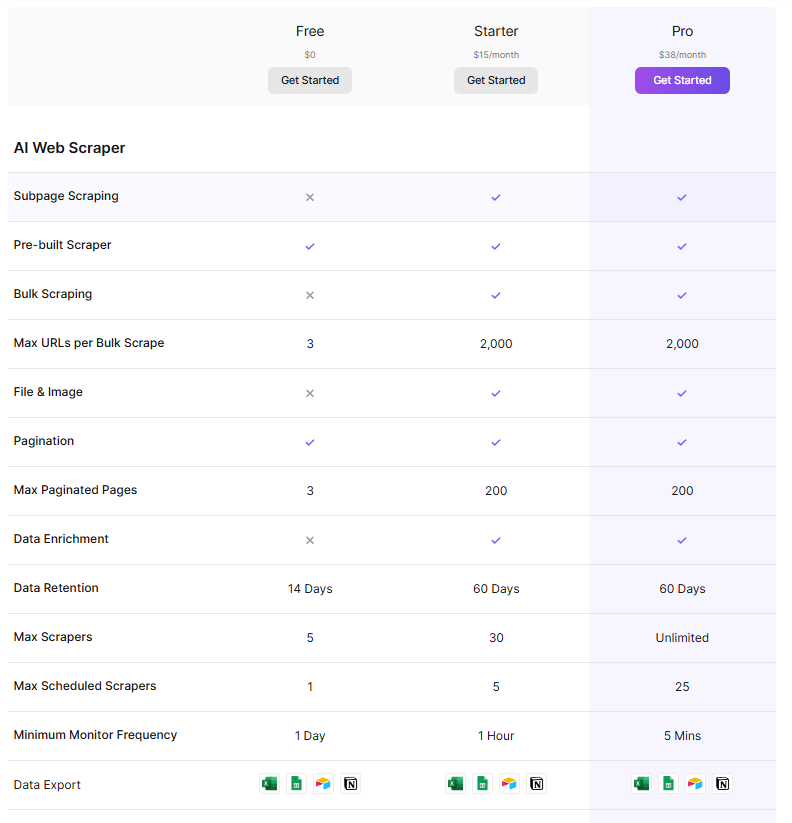Select the Pagination checkmark in Pro column
This screenshot has height=823, width=792.
pyautogui.click(x=682, y=442)
